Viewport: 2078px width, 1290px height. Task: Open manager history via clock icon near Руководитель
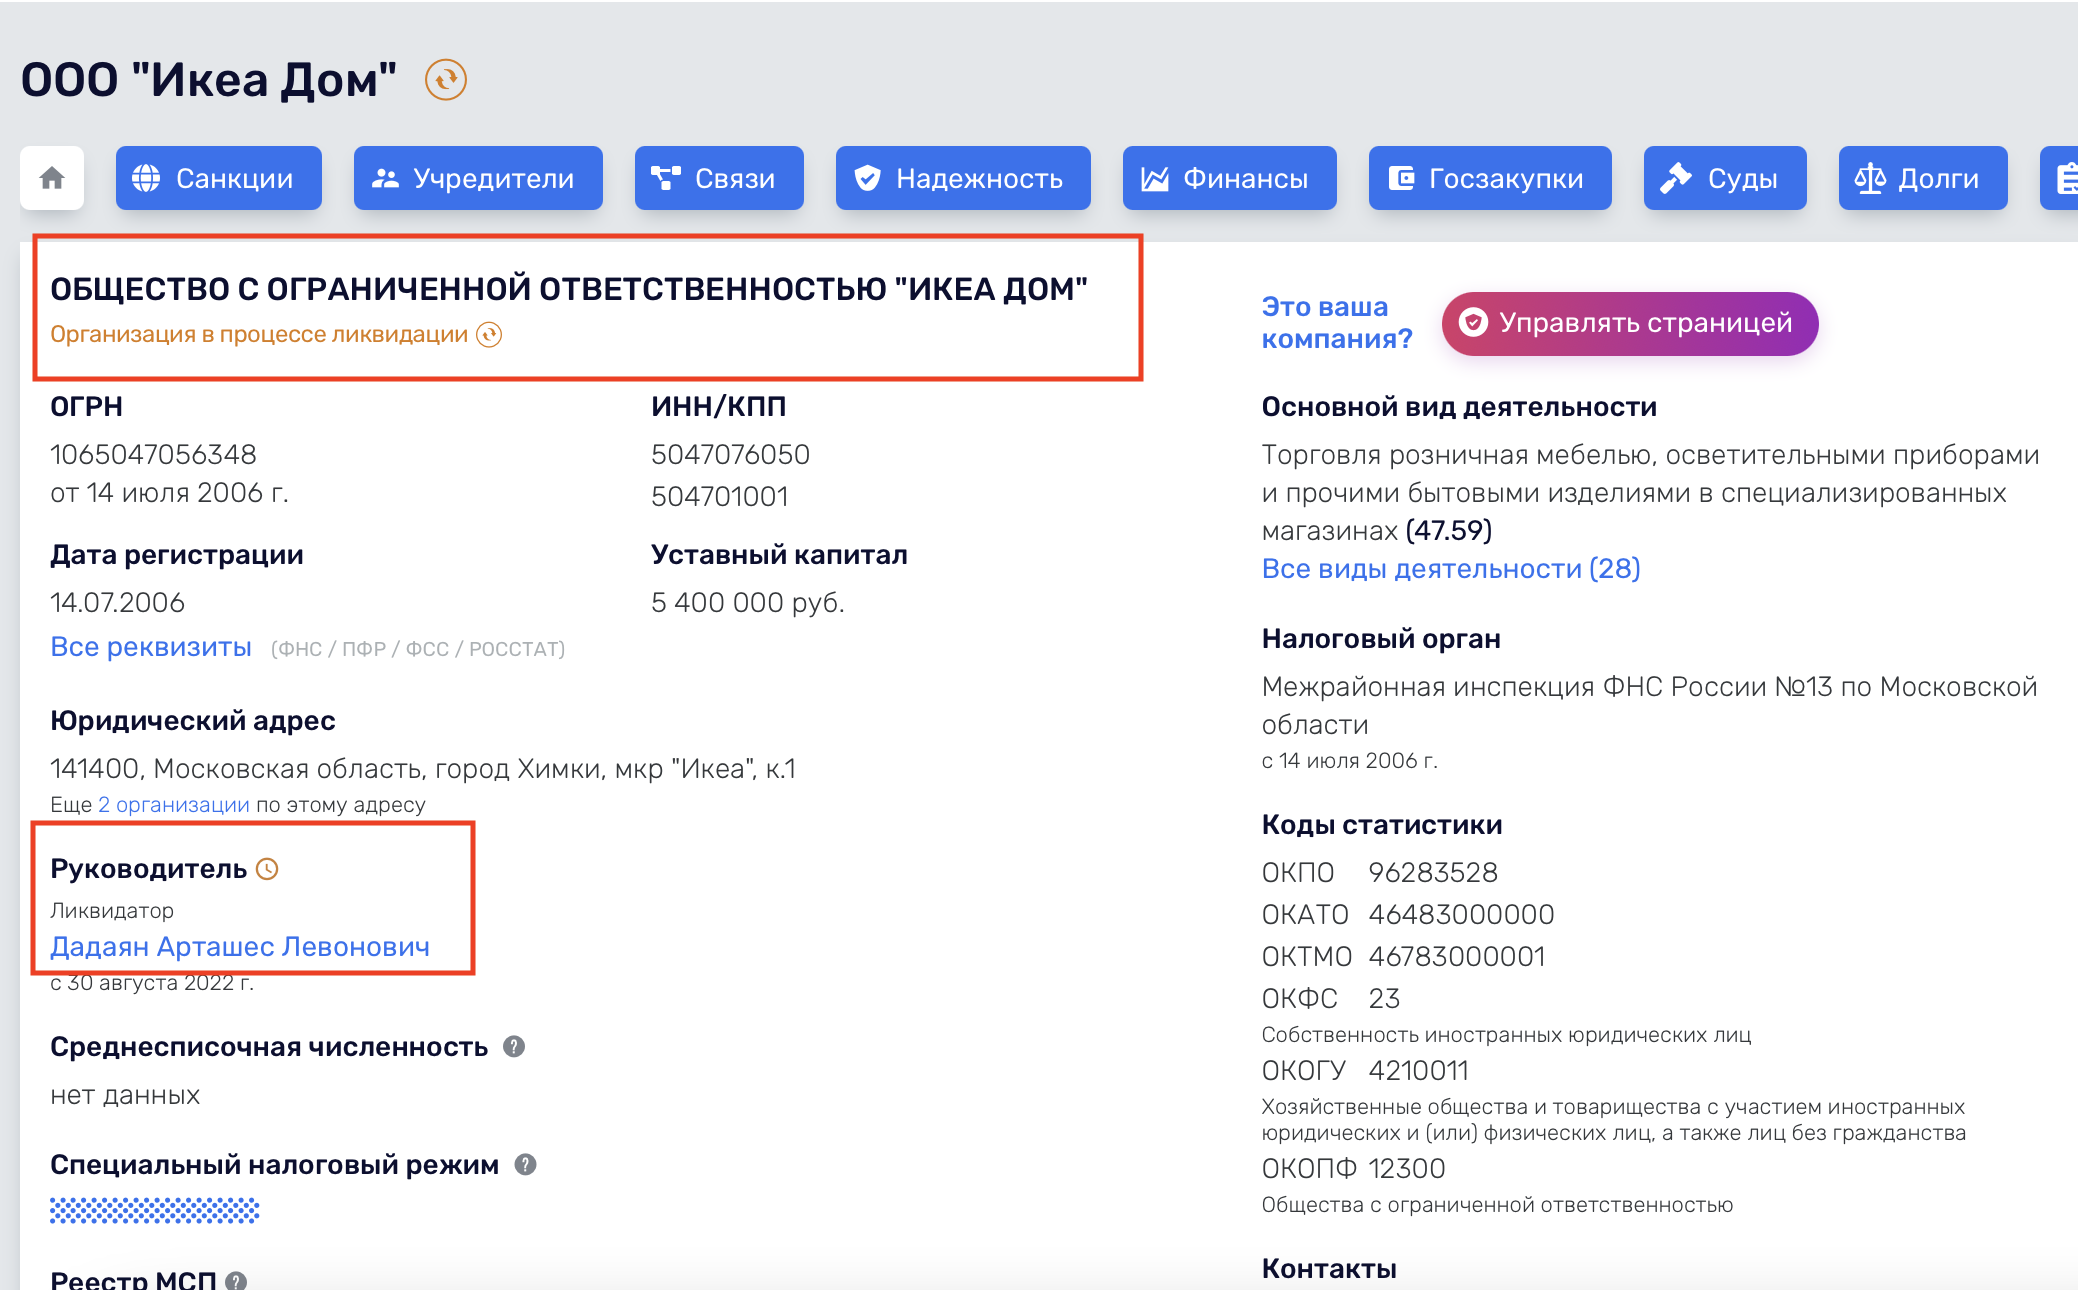tap(266, 870)
